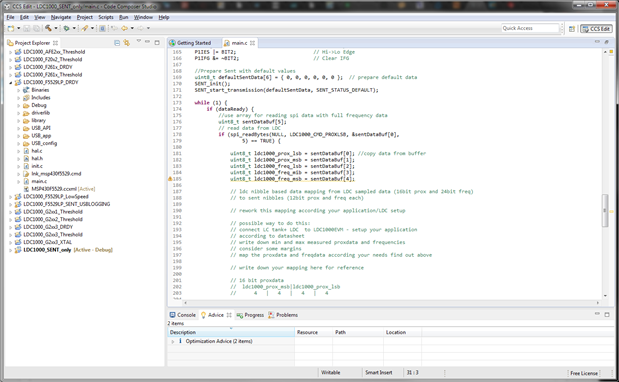Select the USB_API folder
Image resolution: width=619 pixels, height=382 pixels.
click(x=41, y=128)
